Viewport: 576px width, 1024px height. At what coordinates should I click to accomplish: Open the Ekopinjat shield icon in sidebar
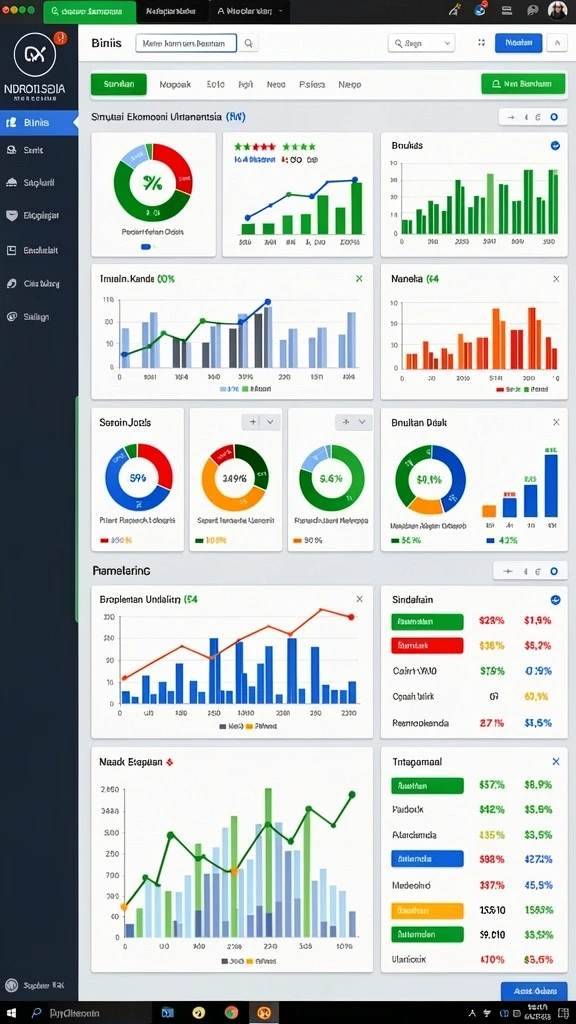point(10,216)
